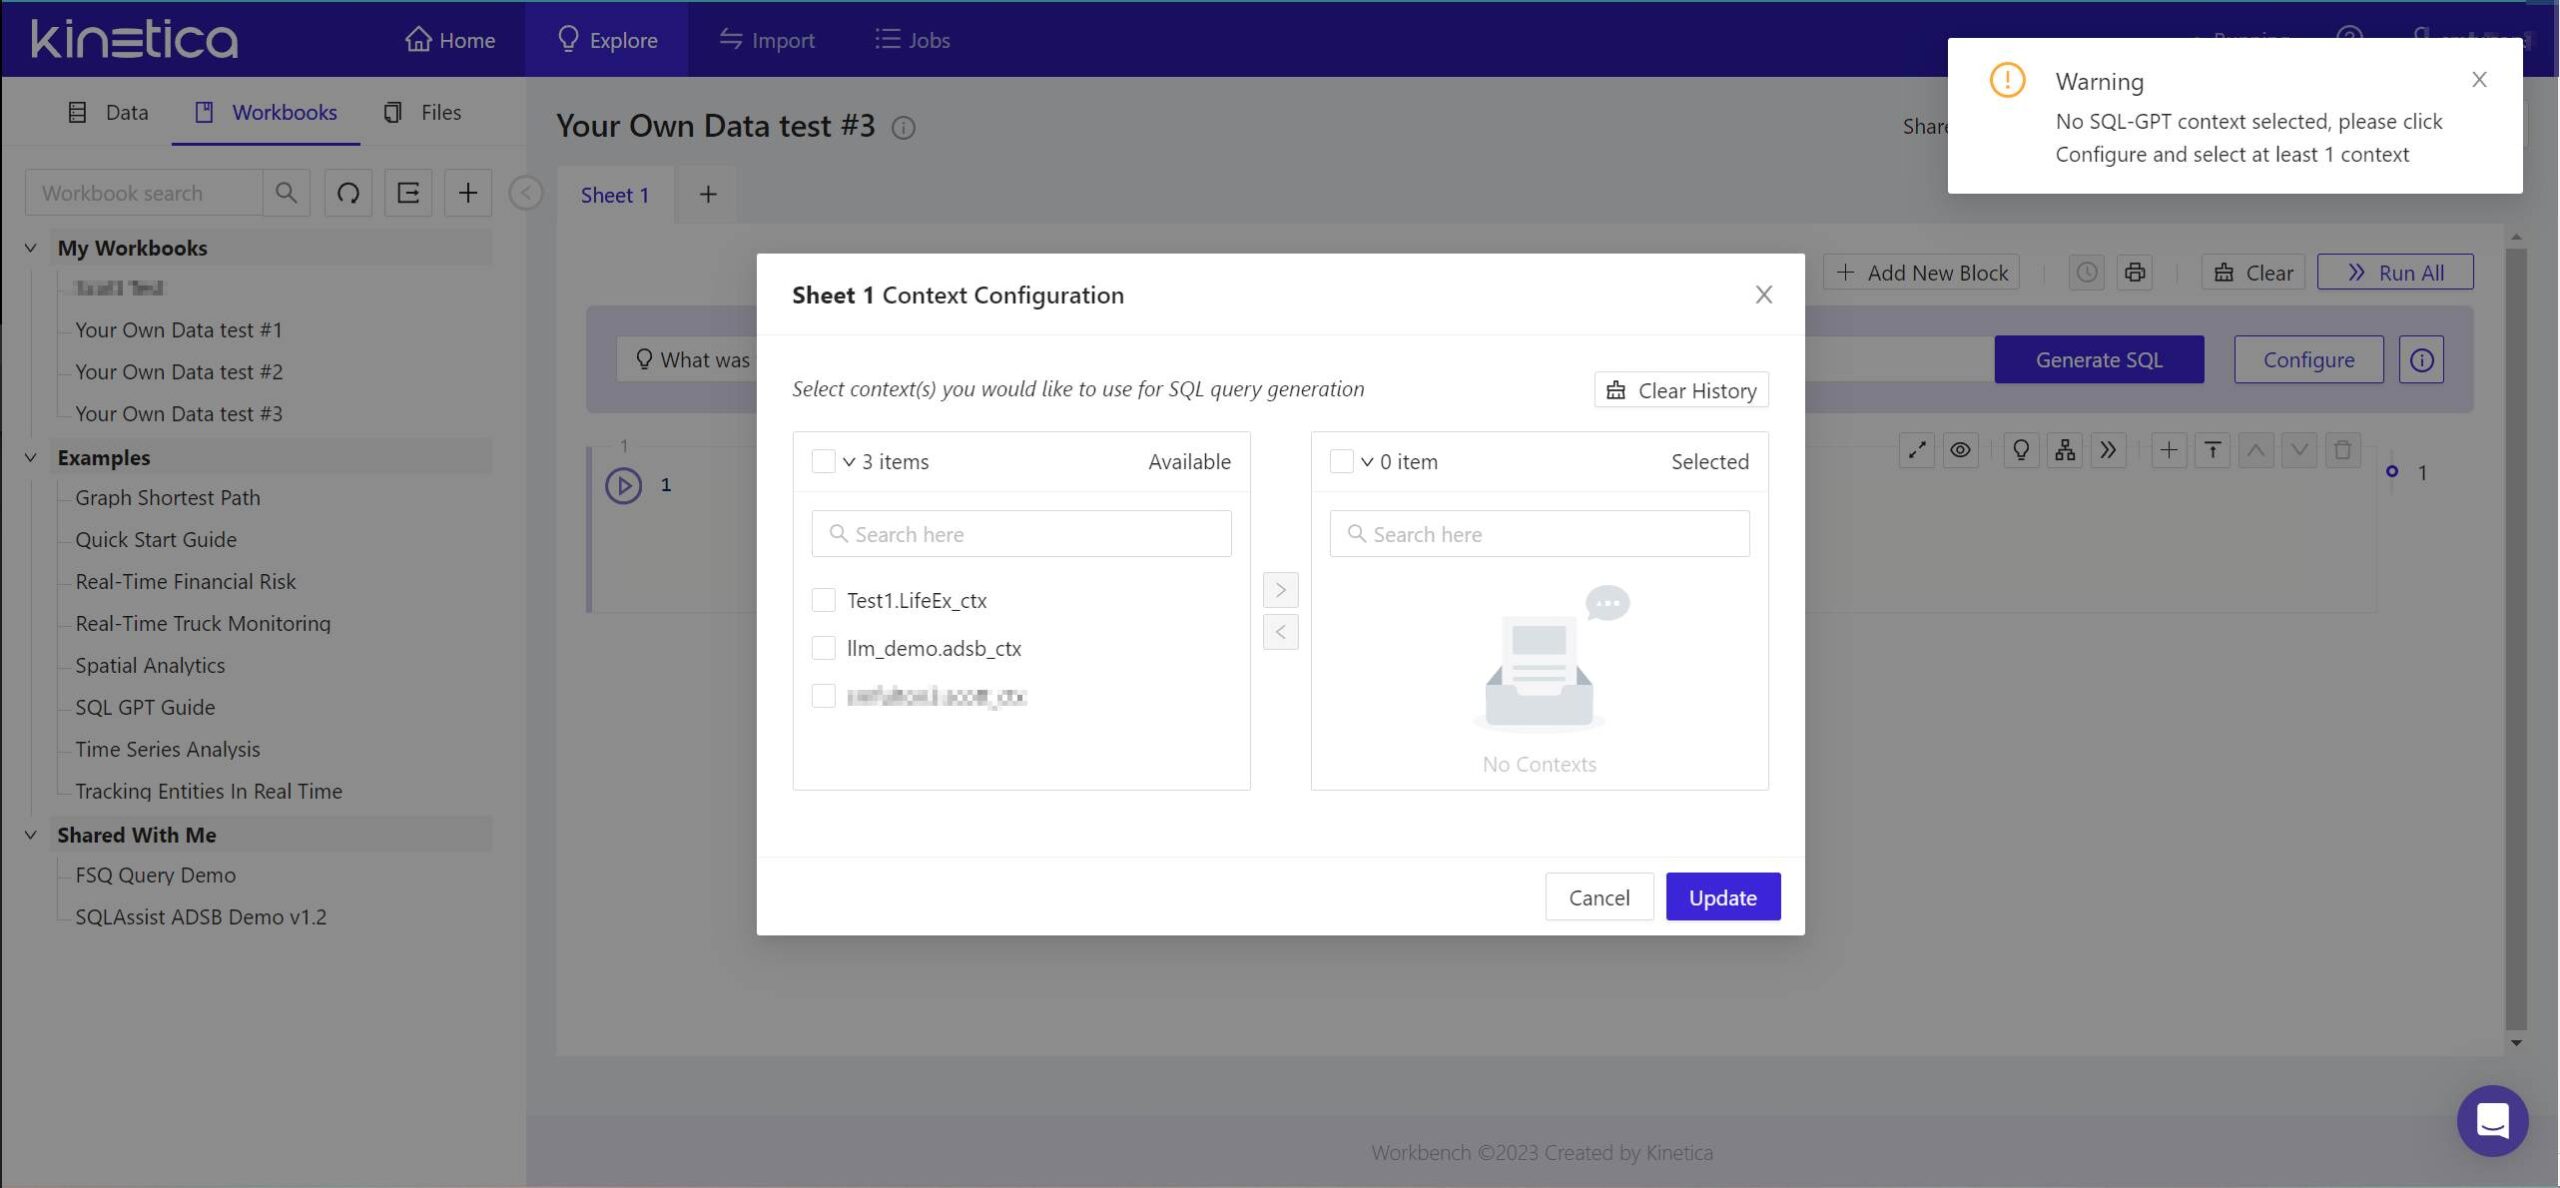This screenshot has width=2560, height=1188.
Task: Toggle select-all checkbox for Available items
Action: point(823,461)
